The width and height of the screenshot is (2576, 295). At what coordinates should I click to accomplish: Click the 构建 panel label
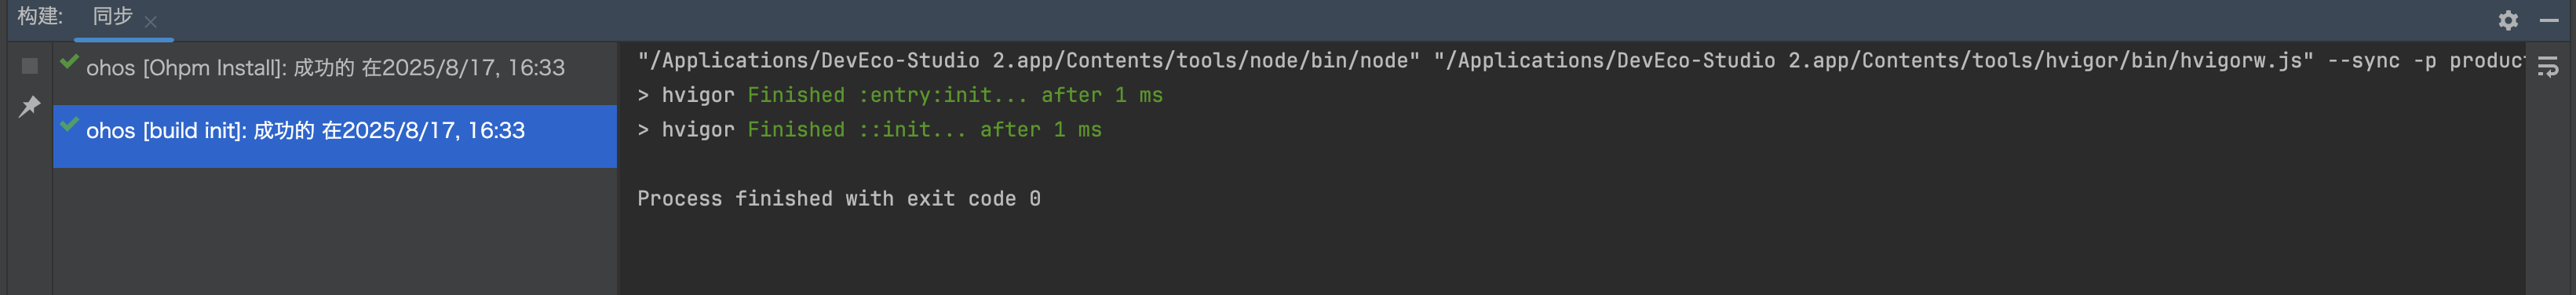click(40, 16)
